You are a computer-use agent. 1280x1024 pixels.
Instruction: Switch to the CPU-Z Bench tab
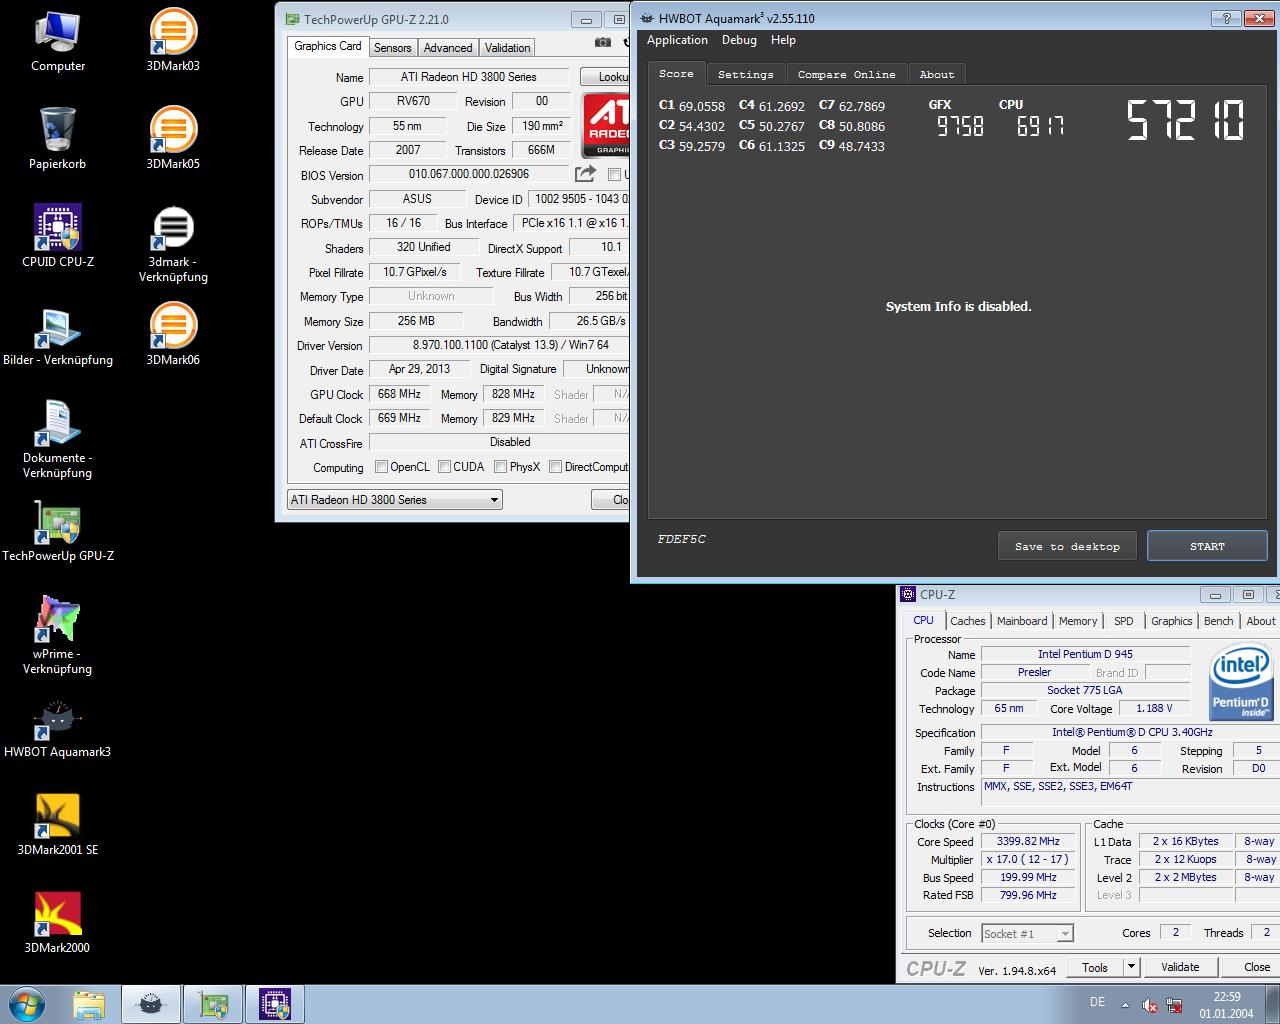coord(1218,621)
